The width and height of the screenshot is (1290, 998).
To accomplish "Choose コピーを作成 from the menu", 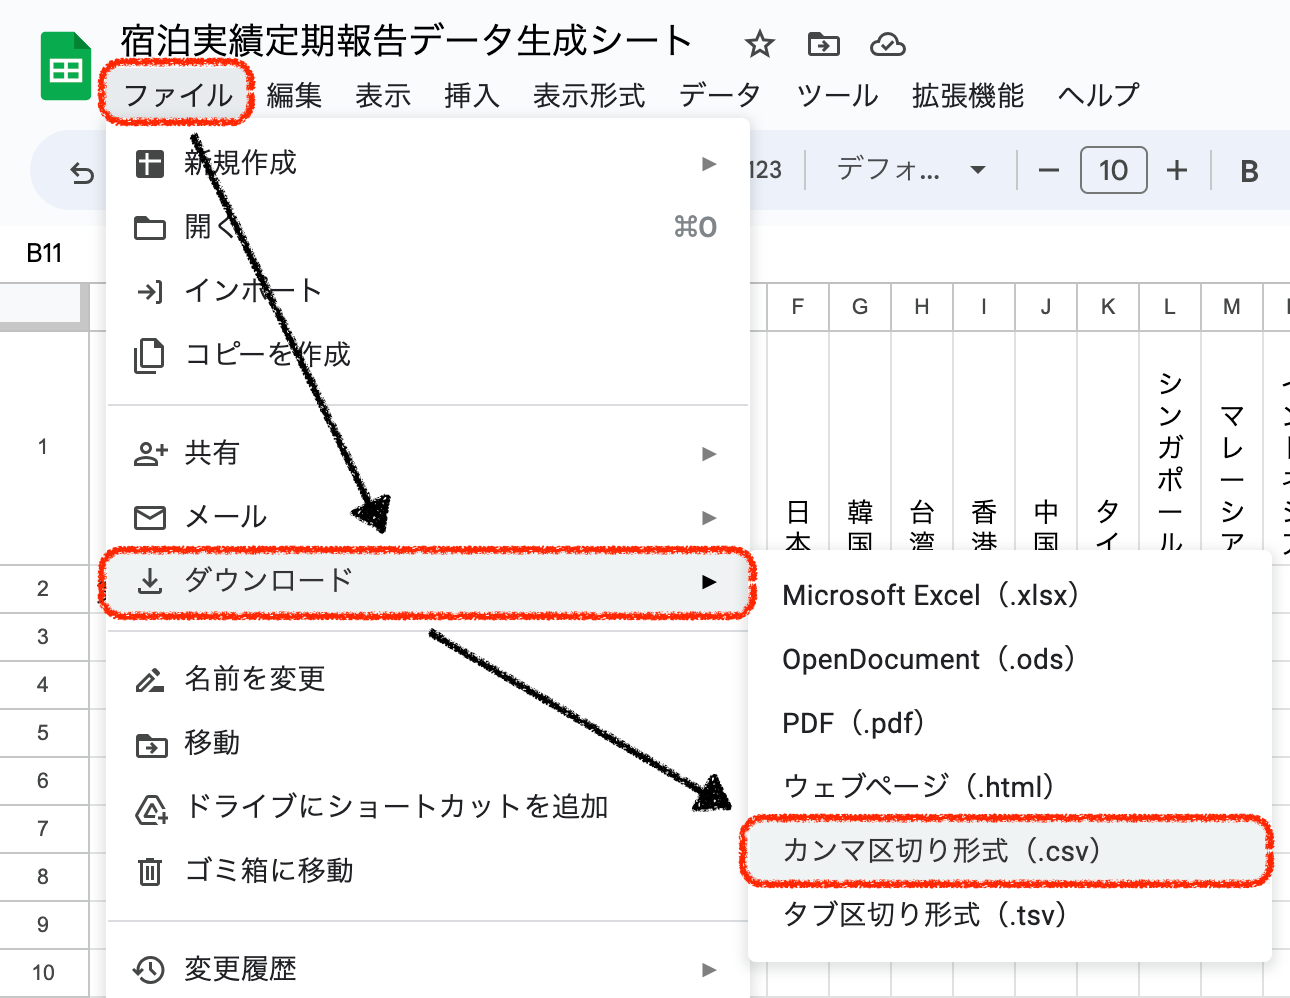I will [x=268, y=355].
